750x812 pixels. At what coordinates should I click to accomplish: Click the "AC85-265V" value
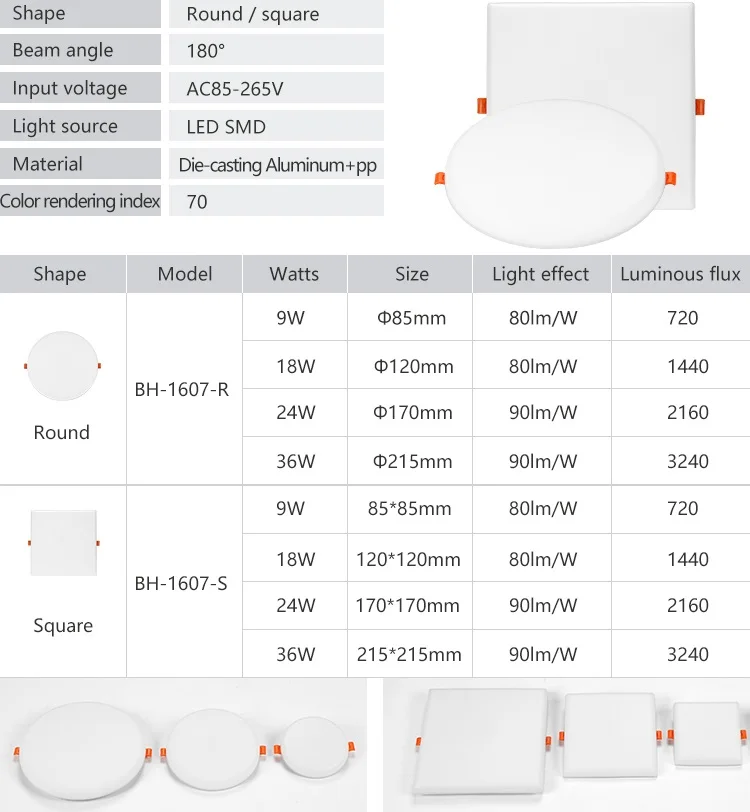[235, 89]
